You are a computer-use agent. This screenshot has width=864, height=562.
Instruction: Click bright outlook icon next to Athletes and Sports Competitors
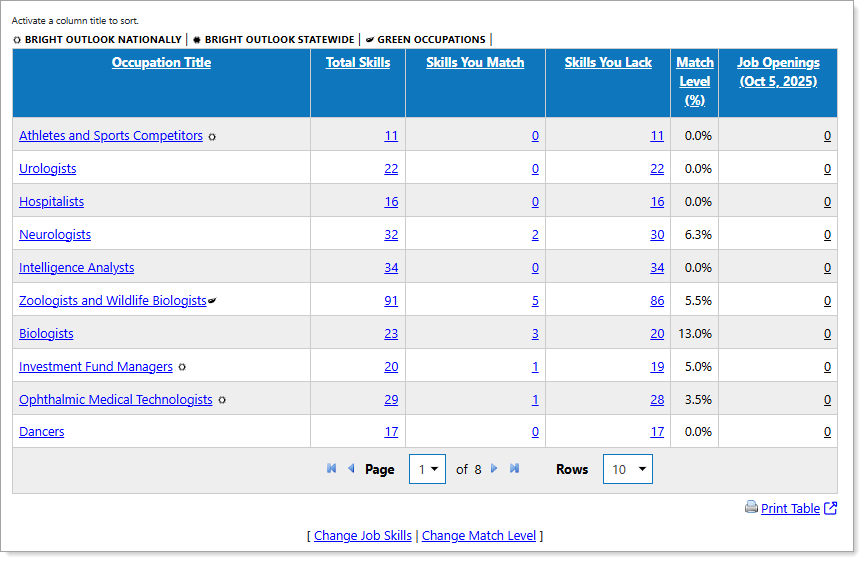click(x=212, y=136)
